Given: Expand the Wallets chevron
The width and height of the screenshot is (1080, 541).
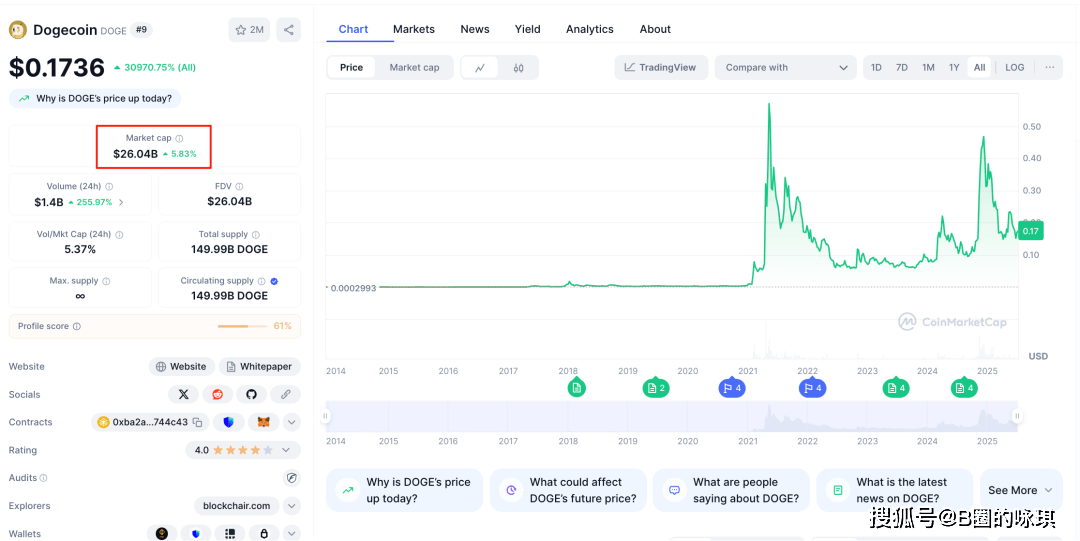Looking at the screenshot, I should click(x=291, y=533).
